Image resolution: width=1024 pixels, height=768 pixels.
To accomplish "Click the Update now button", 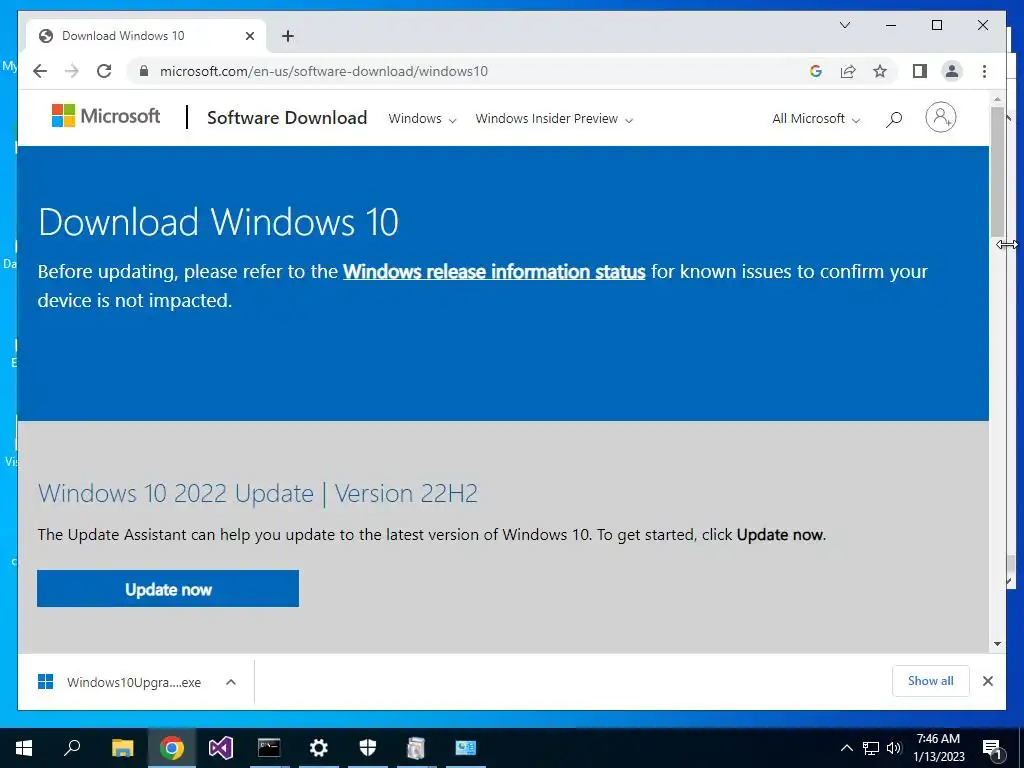I will 168,588.
